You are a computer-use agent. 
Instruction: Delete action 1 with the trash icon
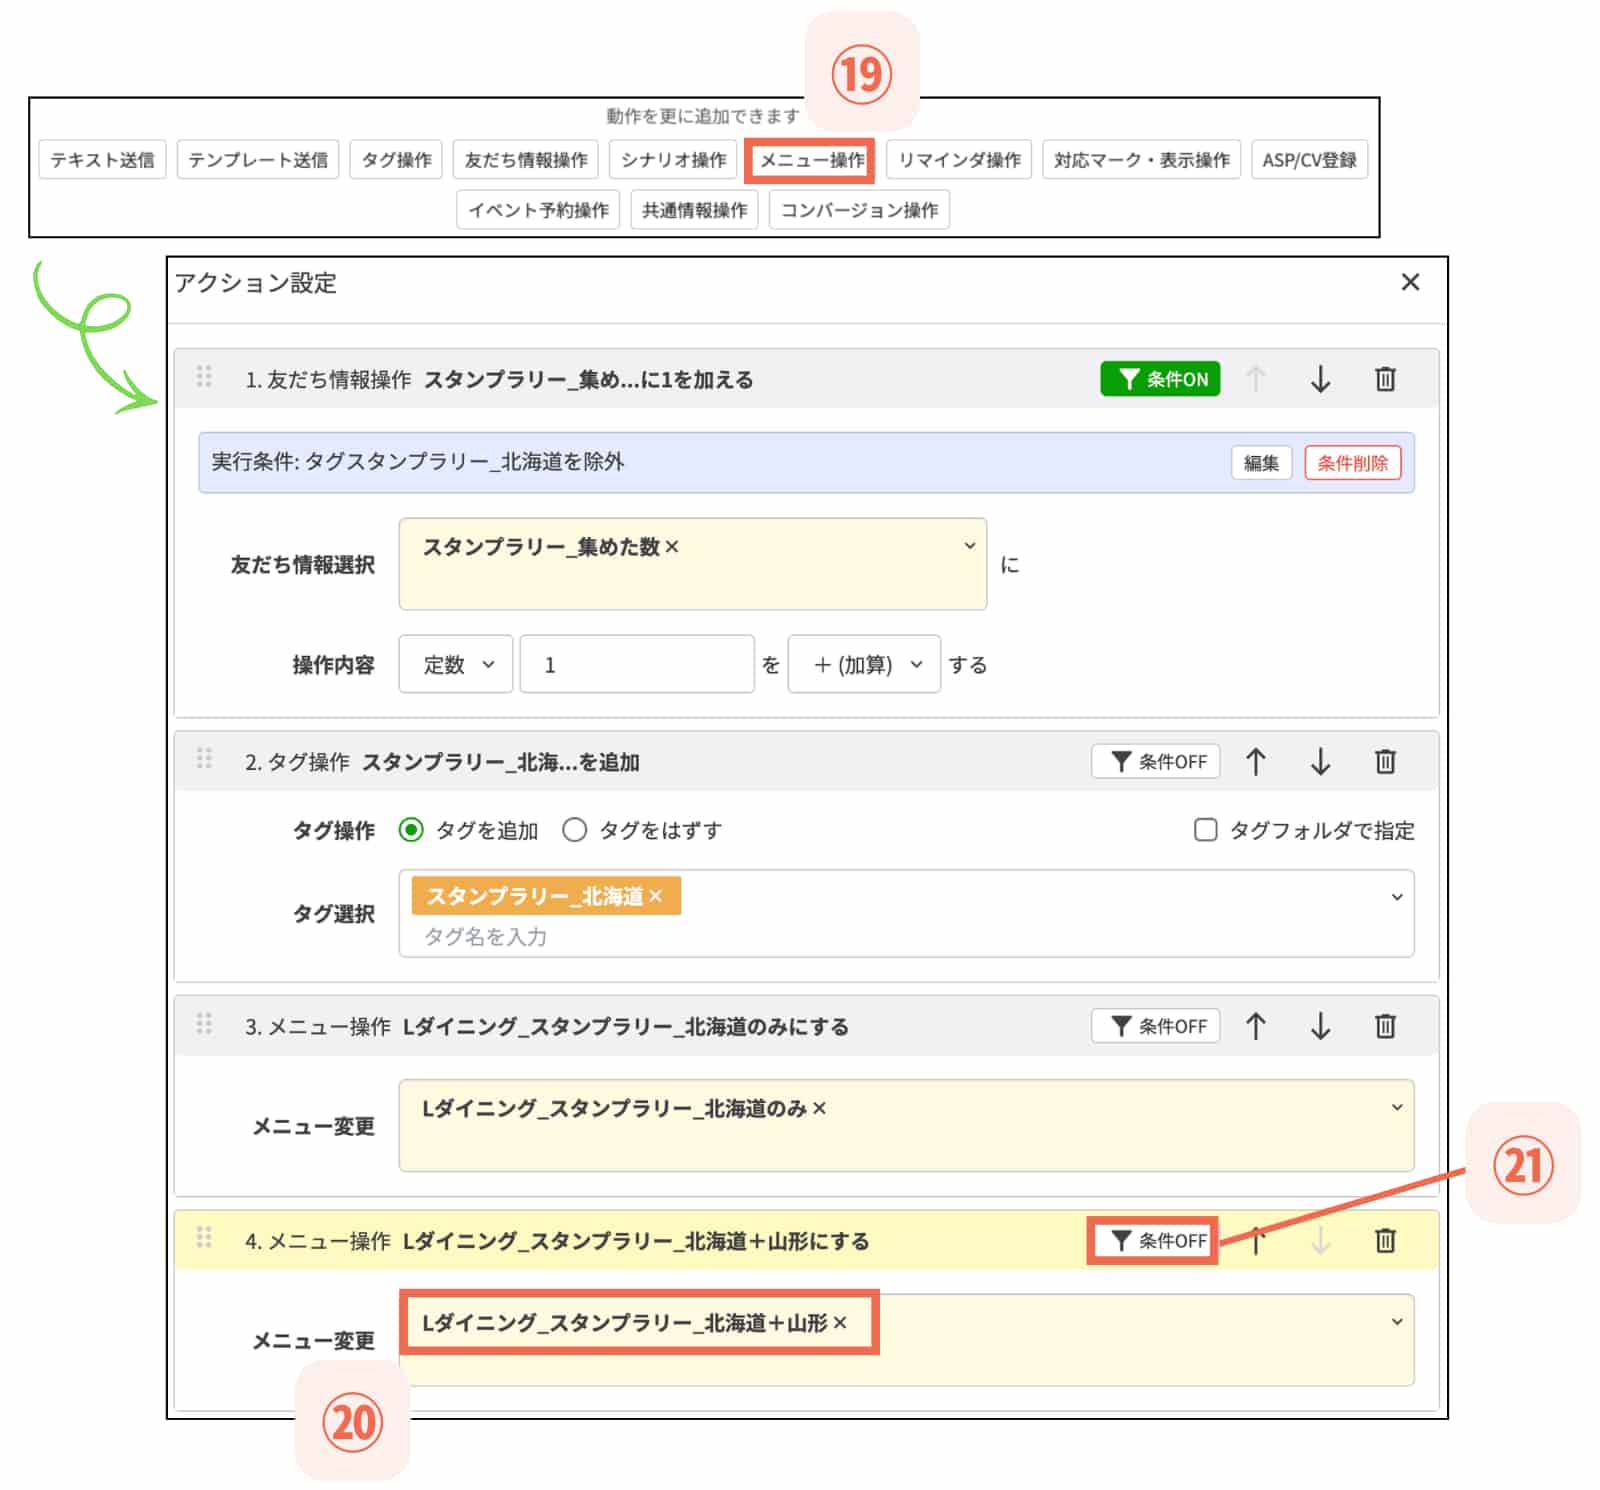coord(1386,379)
